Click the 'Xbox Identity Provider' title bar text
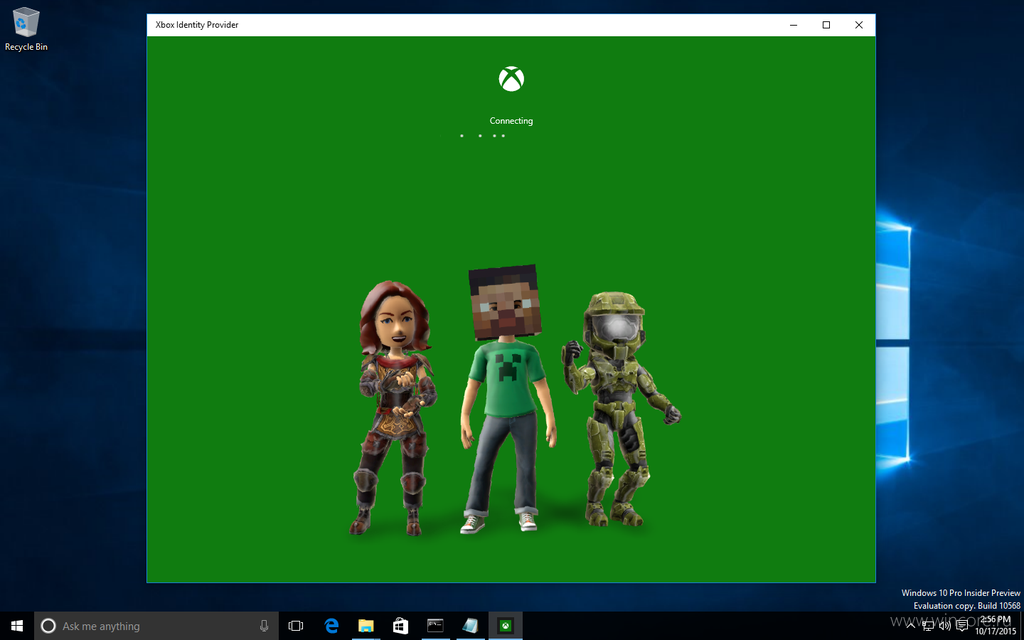The height and width of the screenshot is (640, 1024). [197, 25]
